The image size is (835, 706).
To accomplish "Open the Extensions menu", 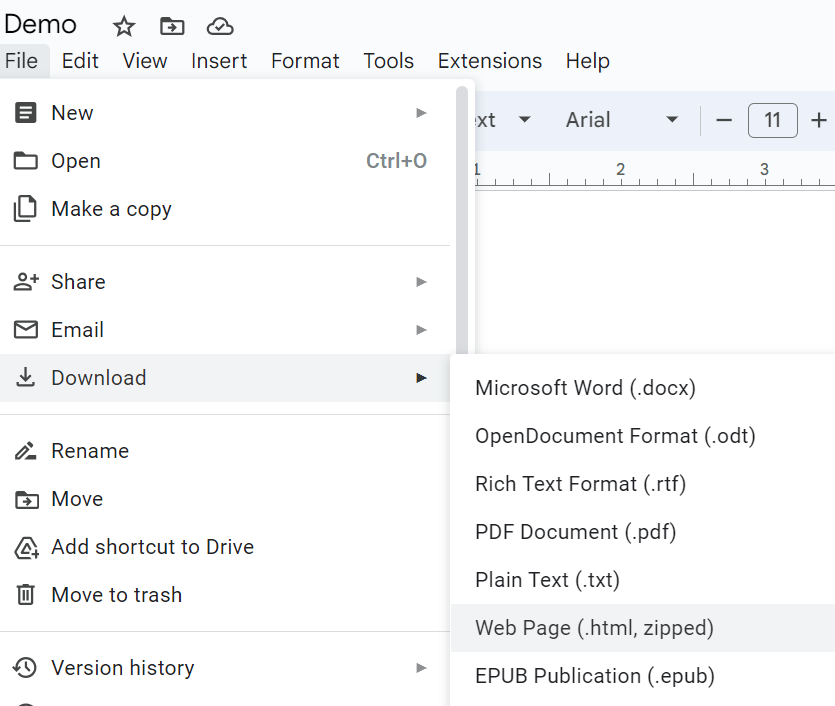I will 490,61.
